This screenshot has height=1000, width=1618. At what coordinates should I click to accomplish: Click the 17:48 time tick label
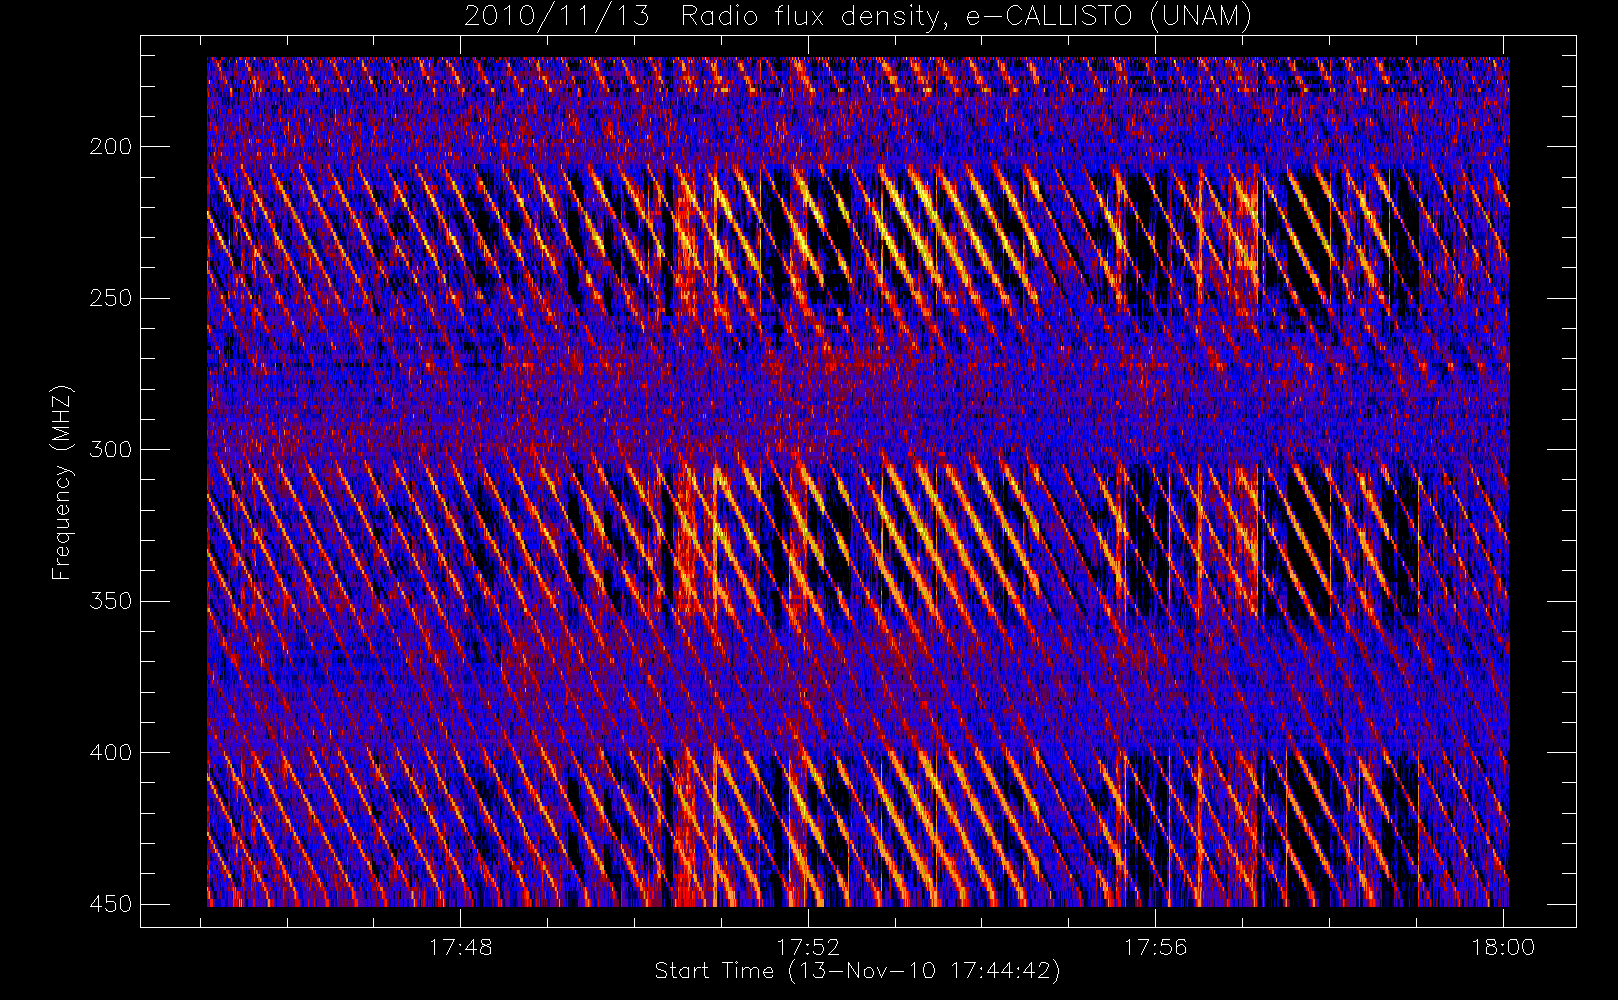click(x=460, y=946)
